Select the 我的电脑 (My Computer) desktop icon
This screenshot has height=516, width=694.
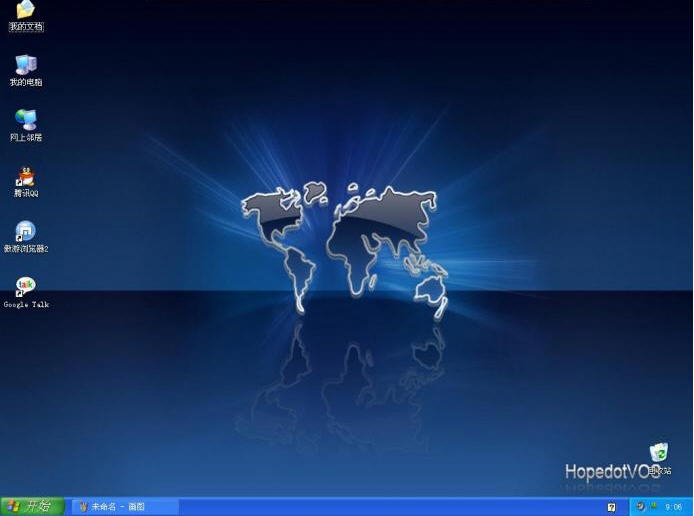point(25,66)
